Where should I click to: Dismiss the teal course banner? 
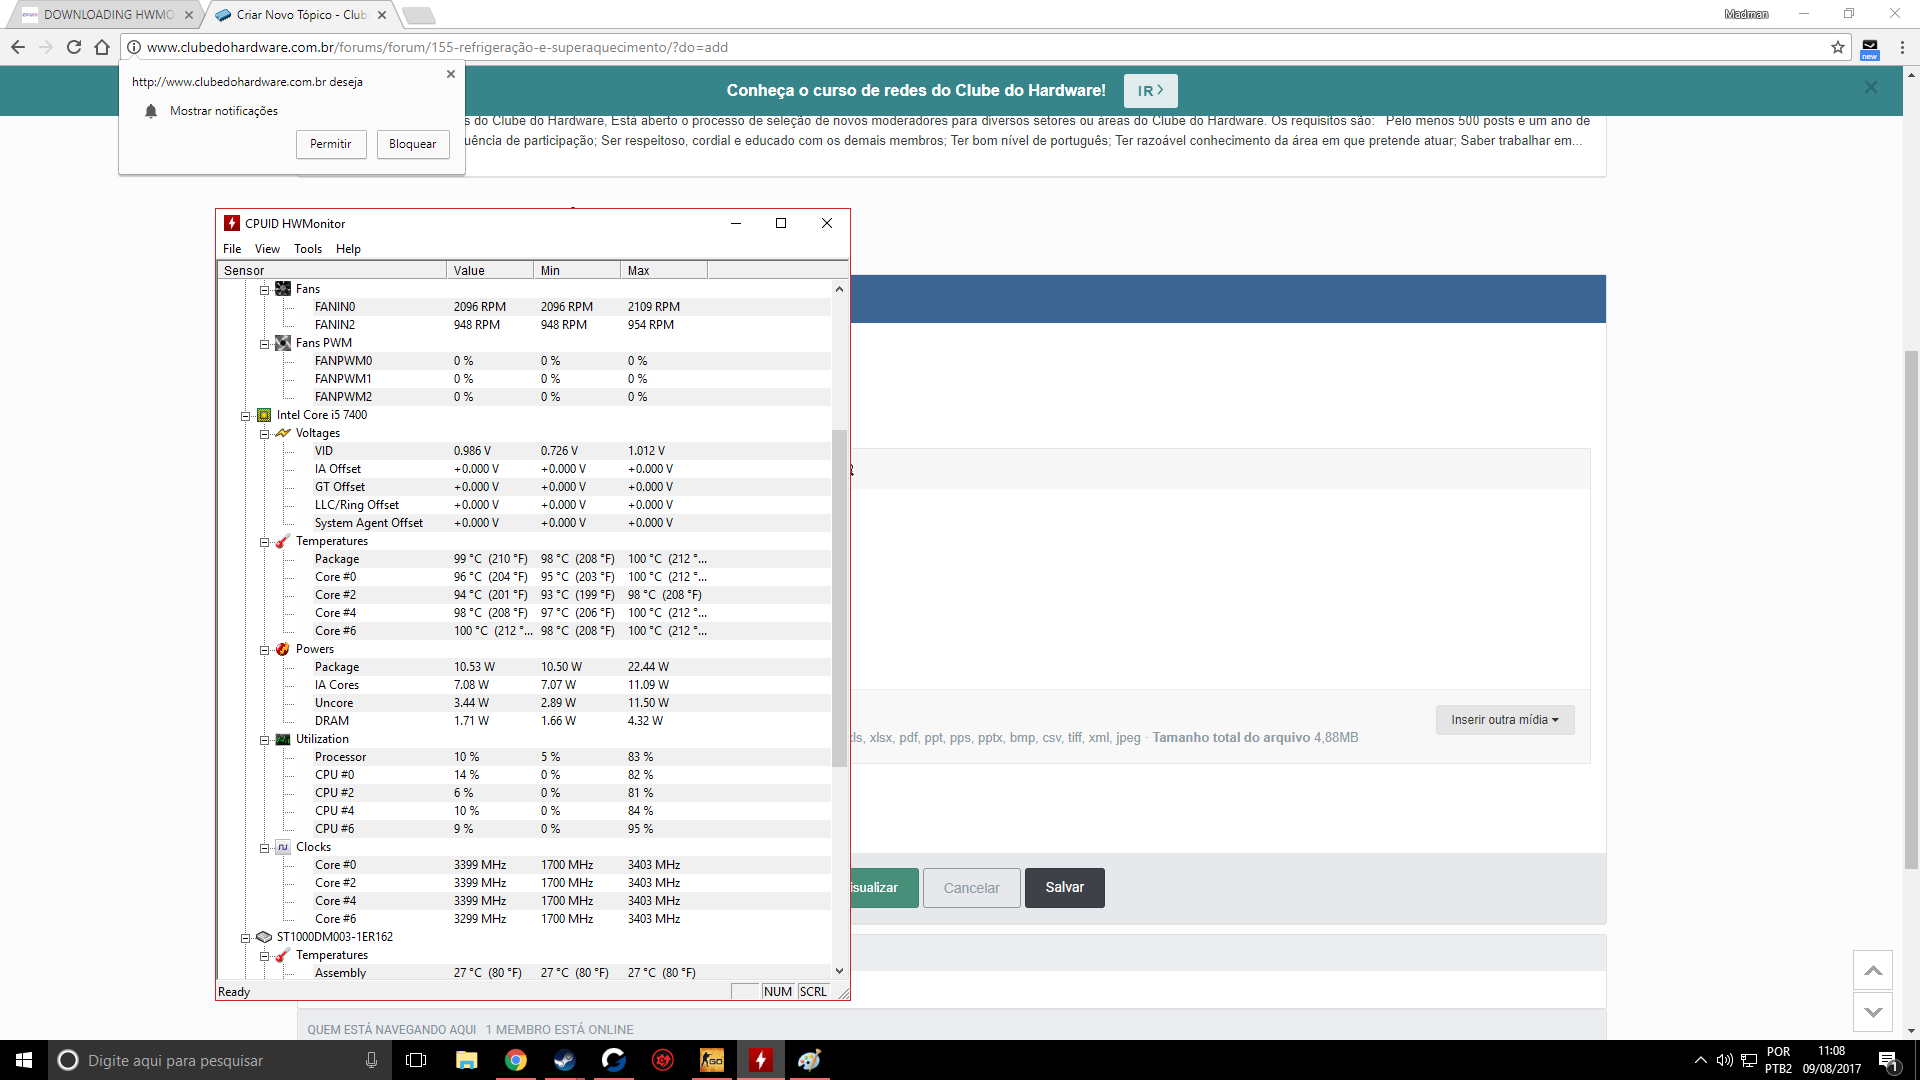pos(1871,88)
